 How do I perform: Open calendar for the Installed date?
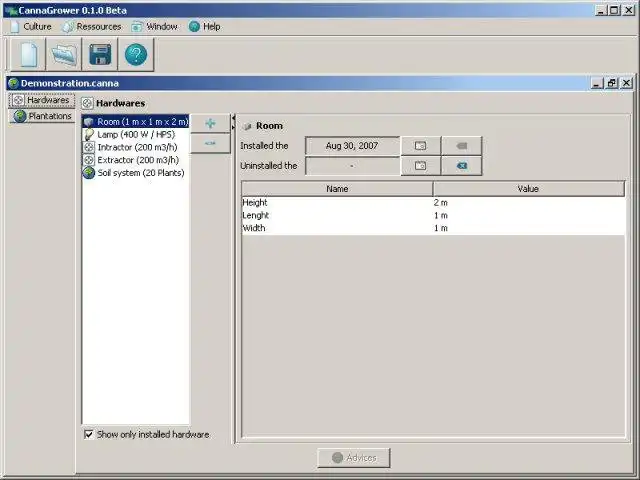point(420,146)
